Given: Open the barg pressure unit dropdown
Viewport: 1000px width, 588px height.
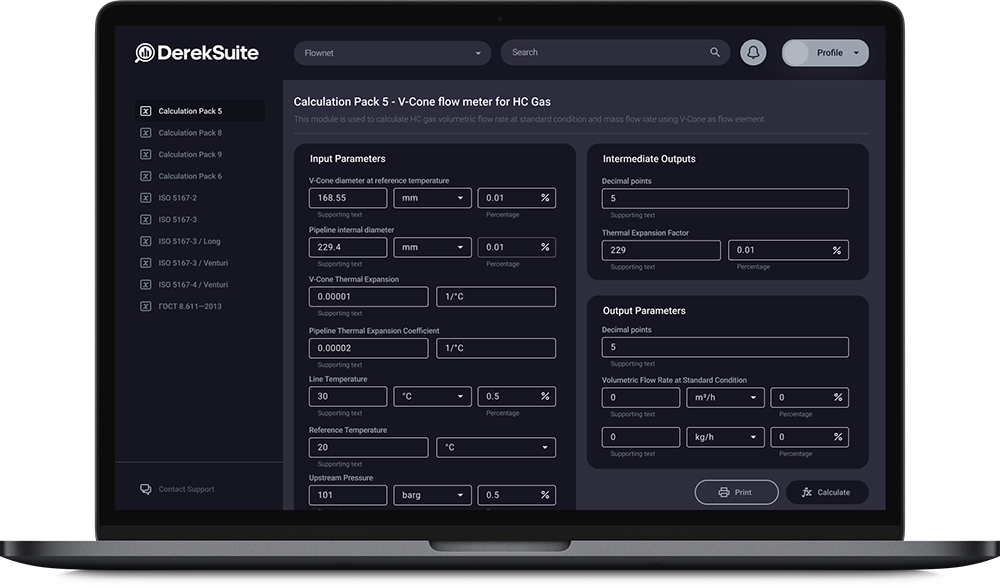Looking at the screenshot, I should (x=432, y=495).
